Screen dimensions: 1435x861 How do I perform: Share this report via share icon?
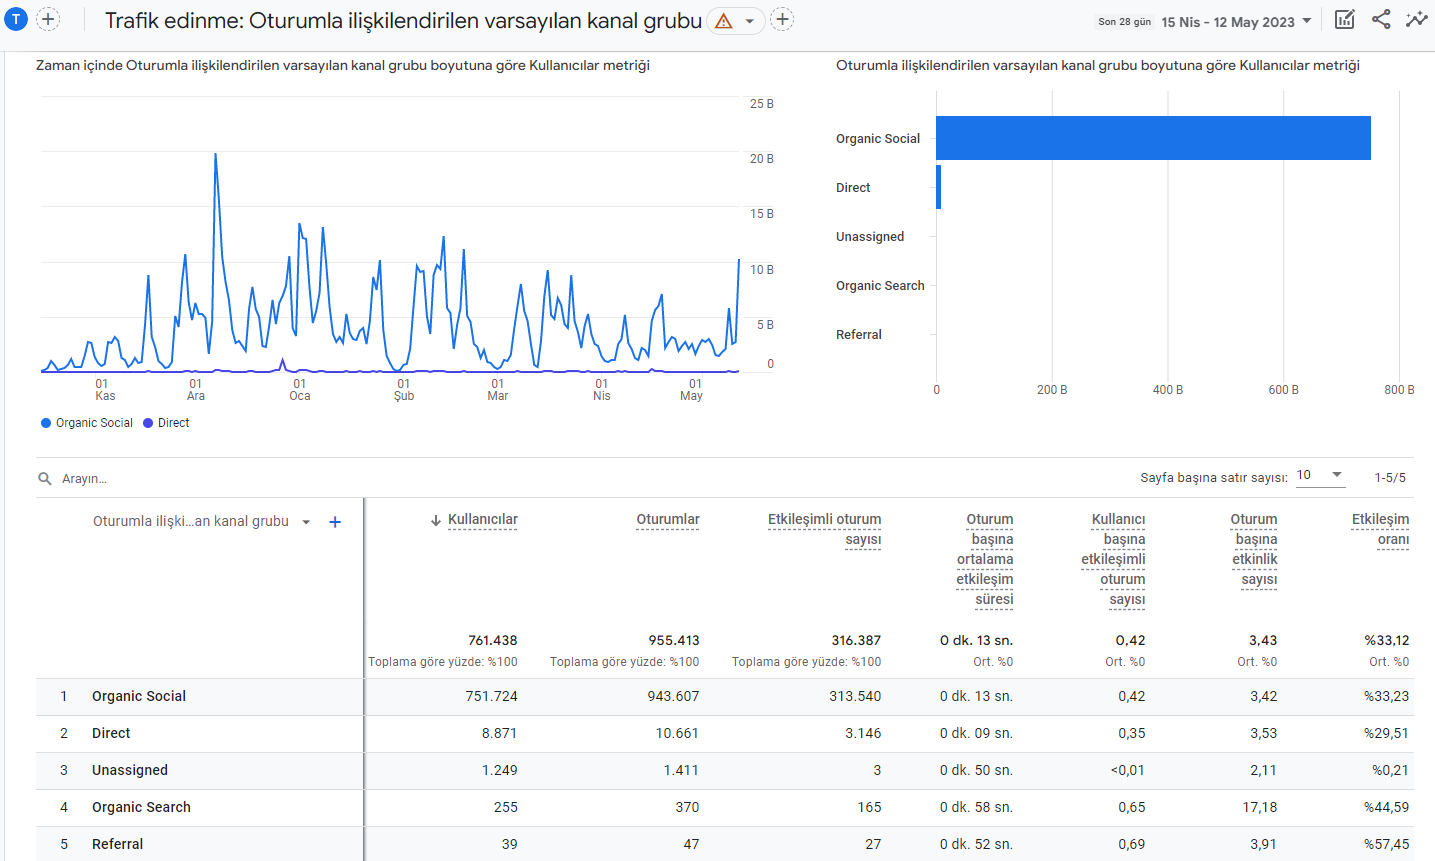pyautogui.click(x=1381, y=19)
